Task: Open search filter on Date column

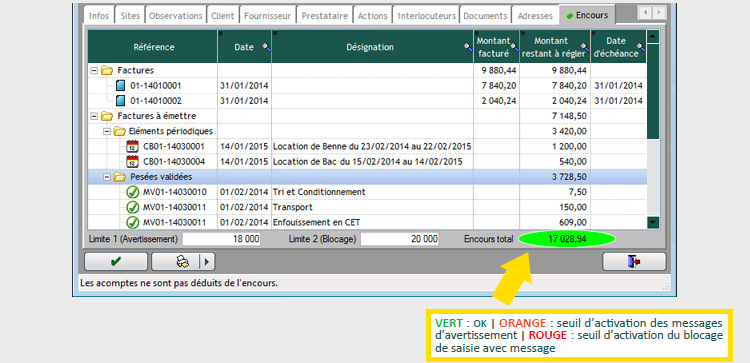Action: [x=266, y=47]
